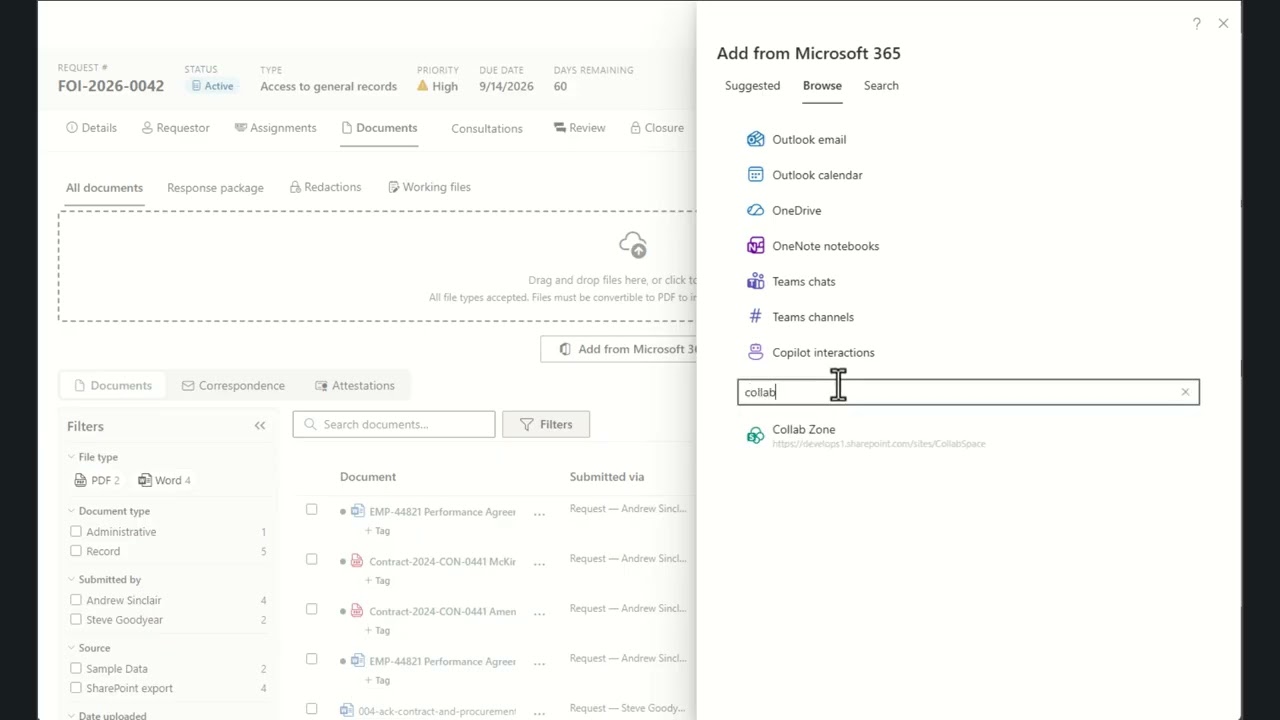Open OneNote notebooks source

pos(813,246)
